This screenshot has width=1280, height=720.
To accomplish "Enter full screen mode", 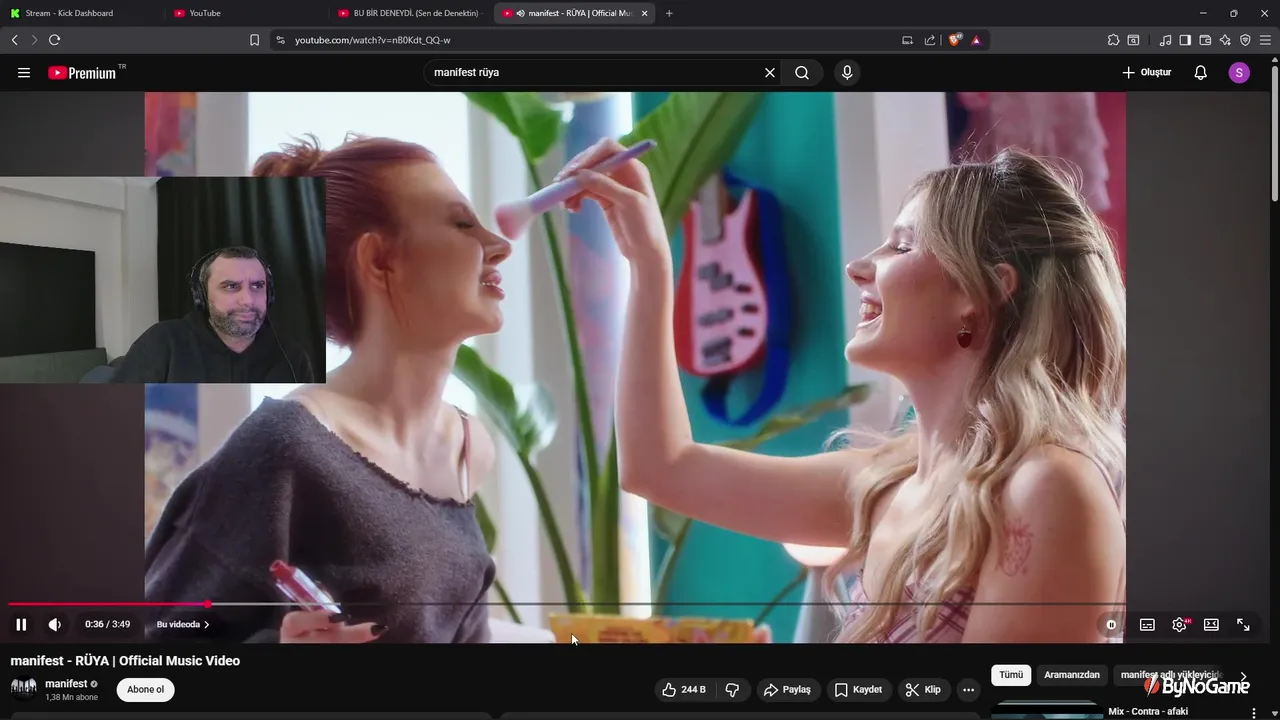I will click(1243, 625).
